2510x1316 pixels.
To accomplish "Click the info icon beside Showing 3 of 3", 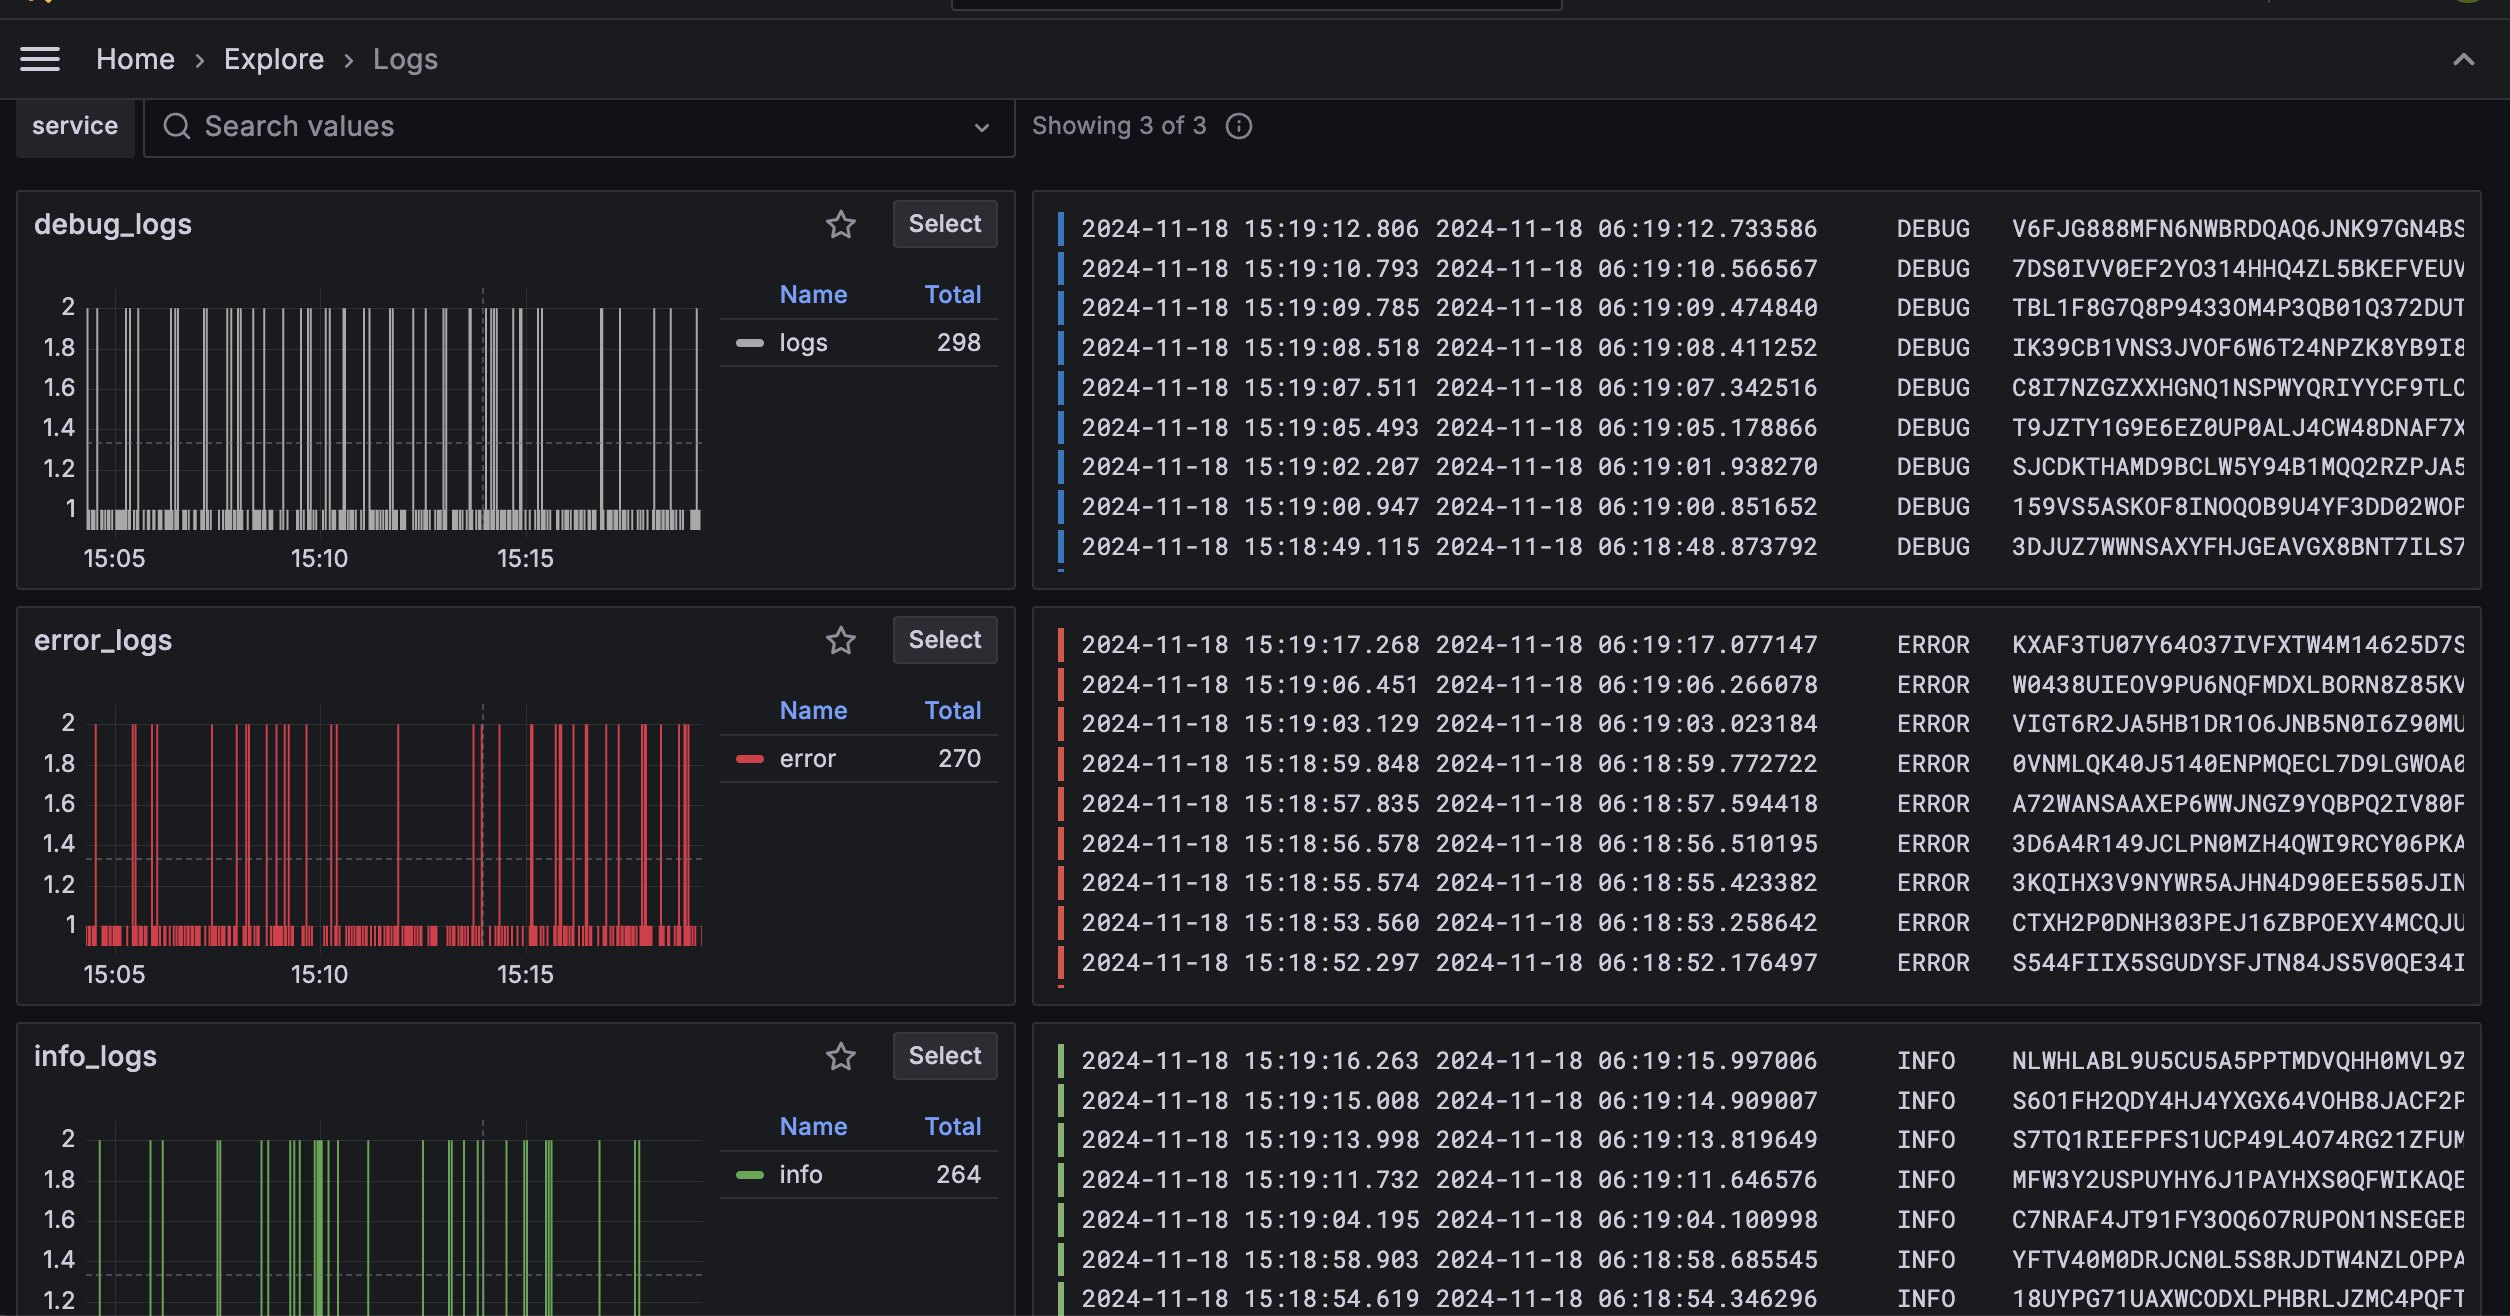I will 1238,126.
